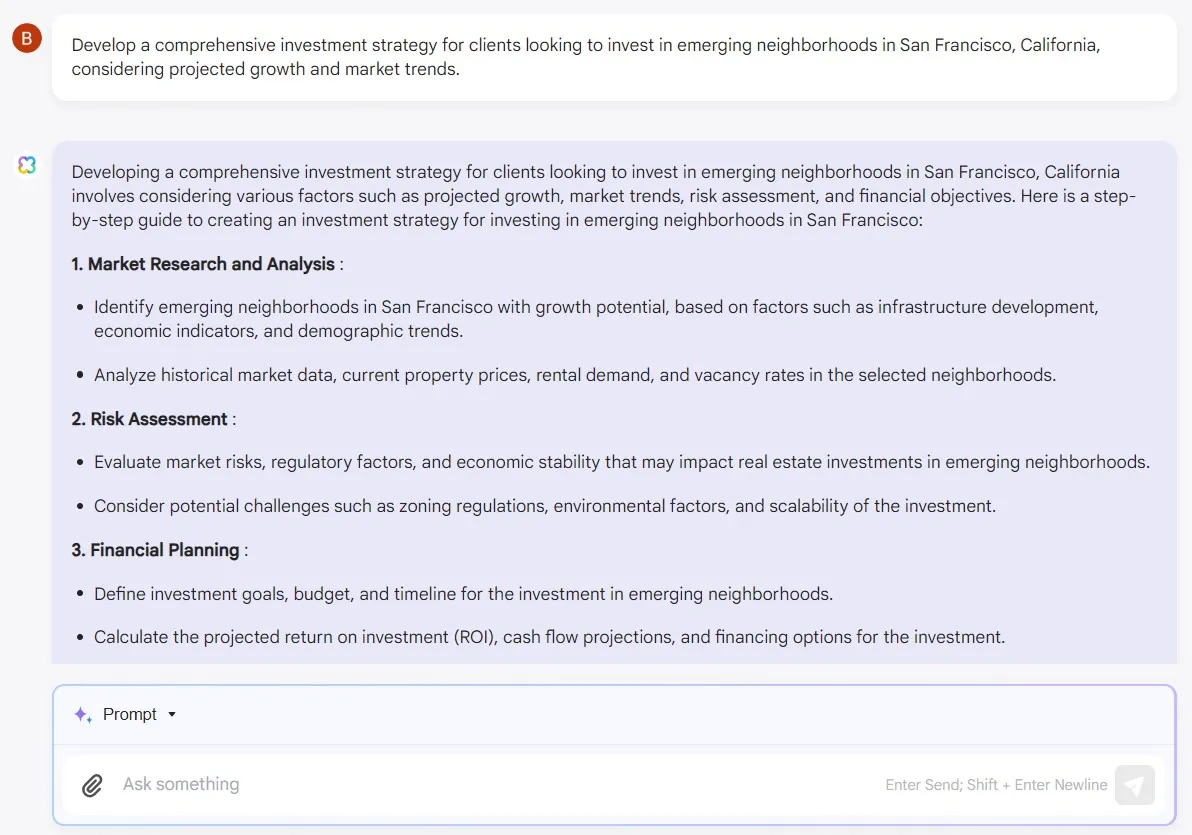Click the 'Consider potential challenges' bullet point

(x=545, y=506)
